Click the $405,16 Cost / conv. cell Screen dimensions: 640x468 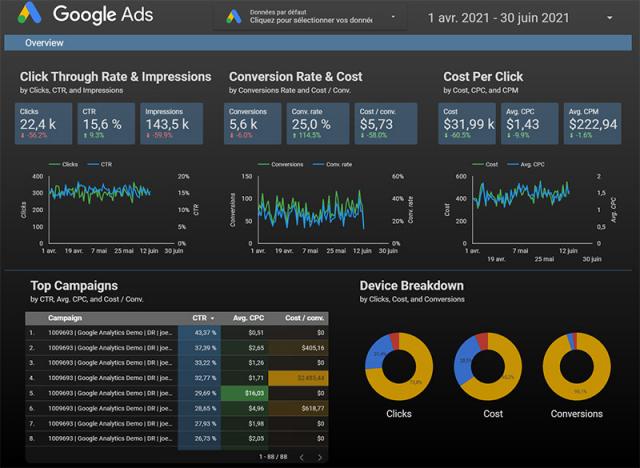coord(298,348)
